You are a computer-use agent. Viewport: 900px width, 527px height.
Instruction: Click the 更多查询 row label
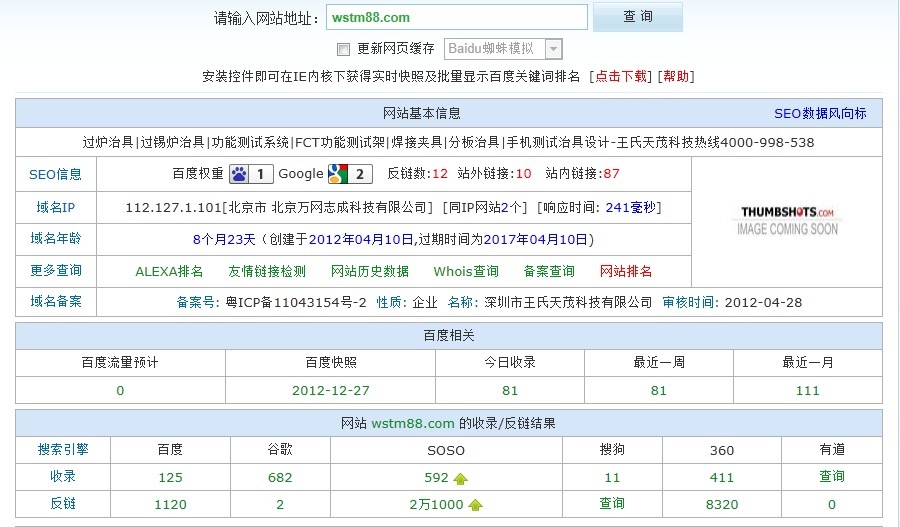click(x=56, y=270)
